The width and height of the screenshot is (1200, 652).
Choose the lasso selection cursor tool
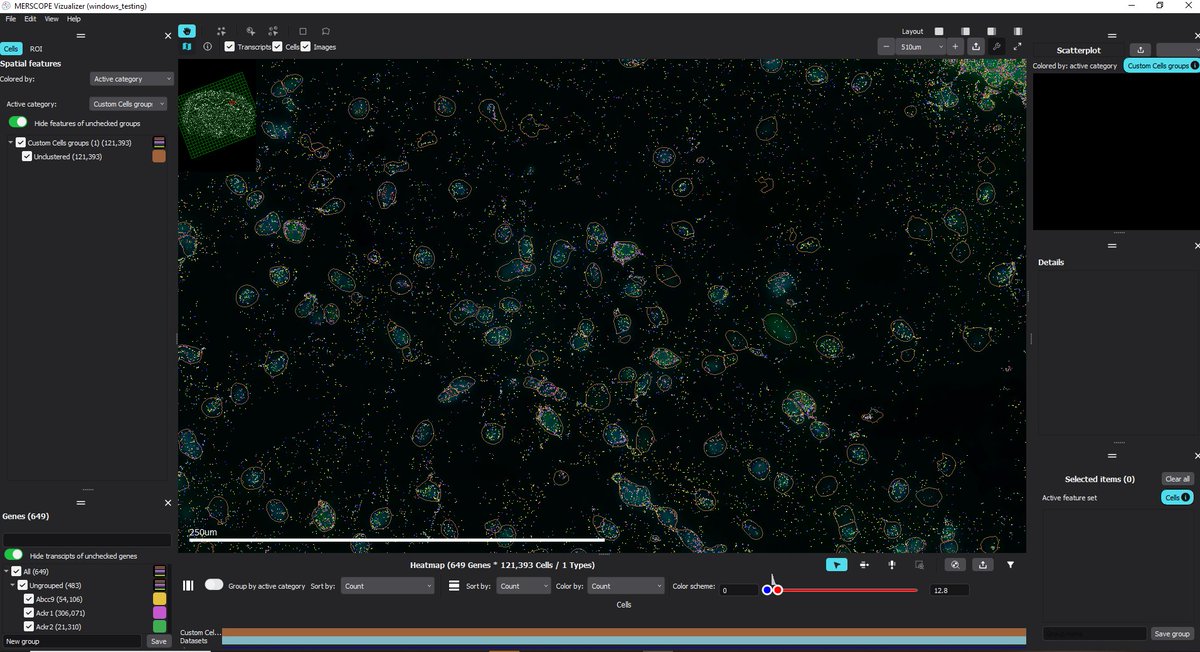(x=250, y=31)
